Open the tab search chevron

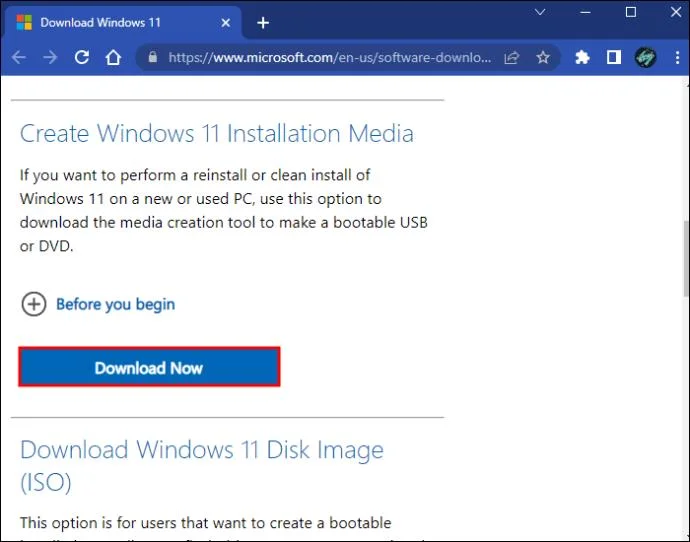[540, 12]
